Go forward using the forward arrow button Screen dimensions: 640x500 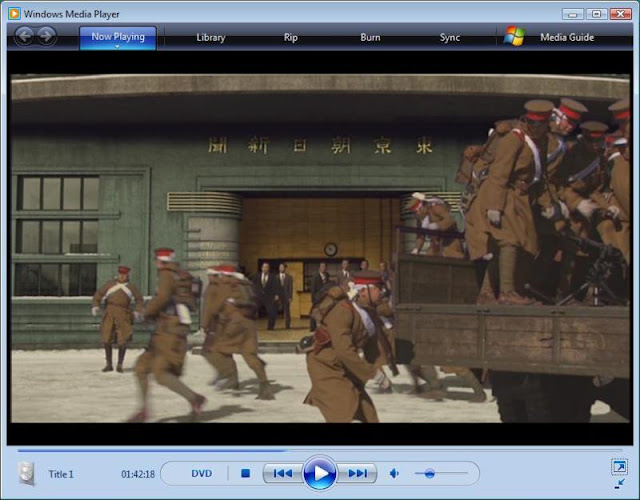tap(47, 36)
